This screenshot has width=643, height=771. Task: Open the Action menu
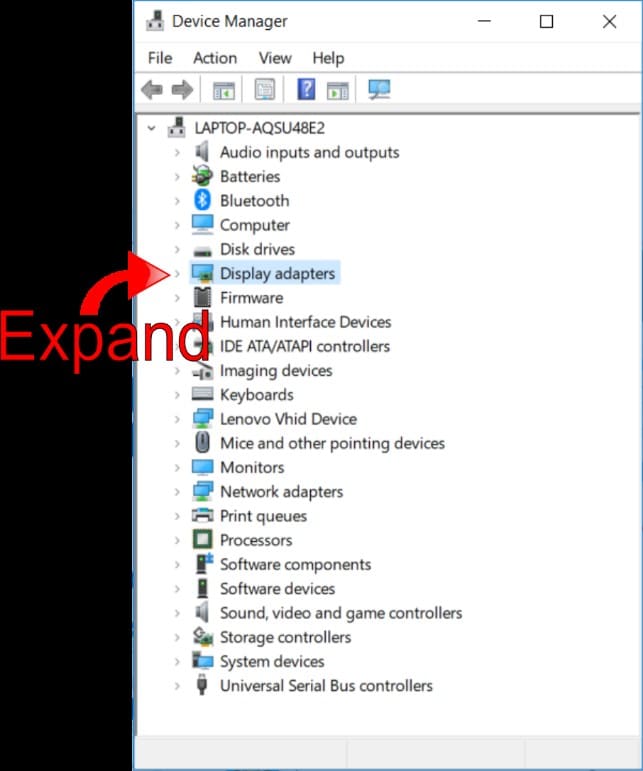tap(215, 58)
